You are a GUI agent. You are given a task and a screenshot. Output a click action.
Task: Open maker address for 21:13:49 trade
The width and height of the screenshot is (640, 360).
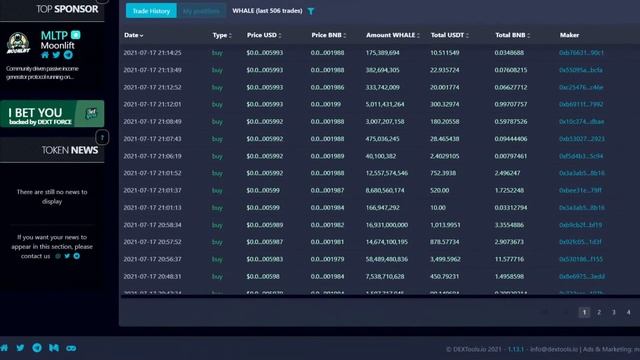[x=580, y=70]
